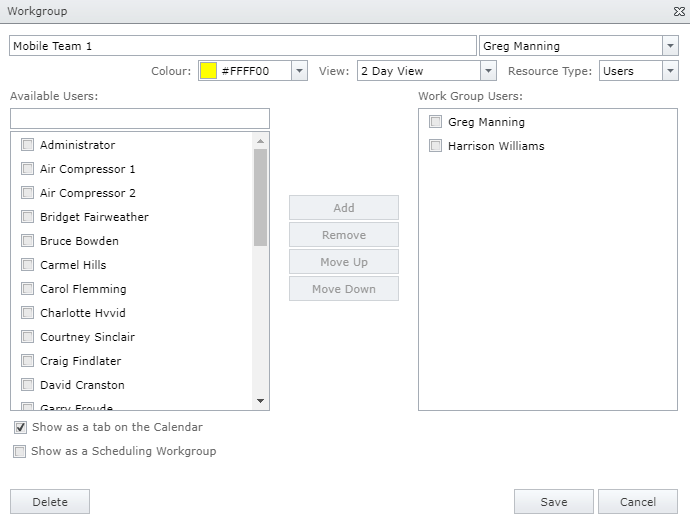Image resolution: width=690 pixels, height=520 pixels.
Task: Check Bridget Fairweather in available users
Action: (28, 217)
